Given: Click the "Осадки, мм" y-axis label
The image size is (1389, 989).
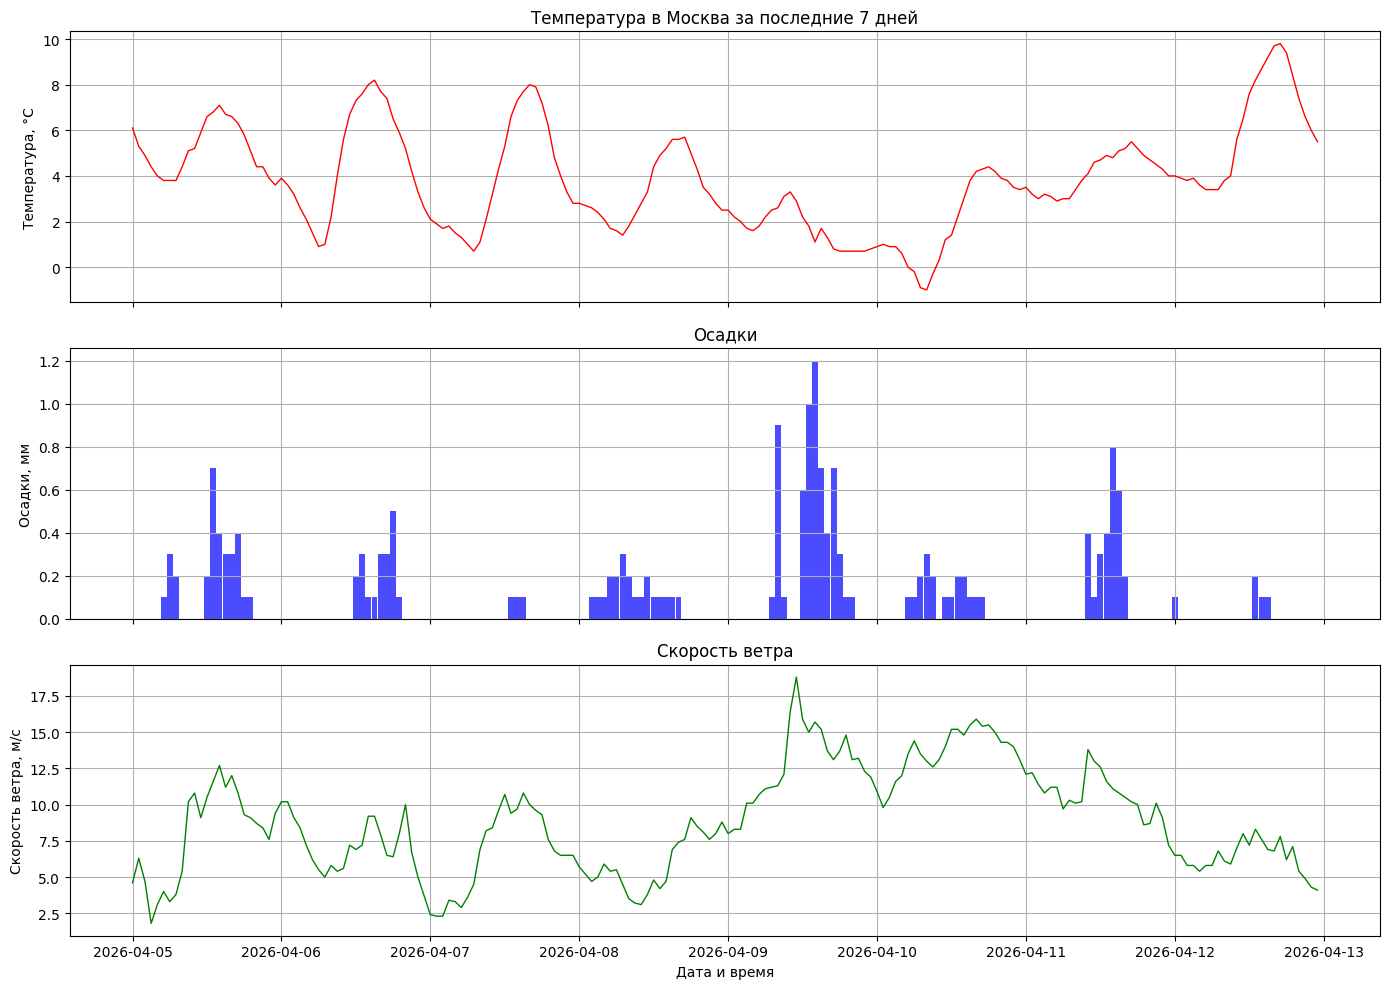Looking at the screenshot, I should (x=26, y=484).
